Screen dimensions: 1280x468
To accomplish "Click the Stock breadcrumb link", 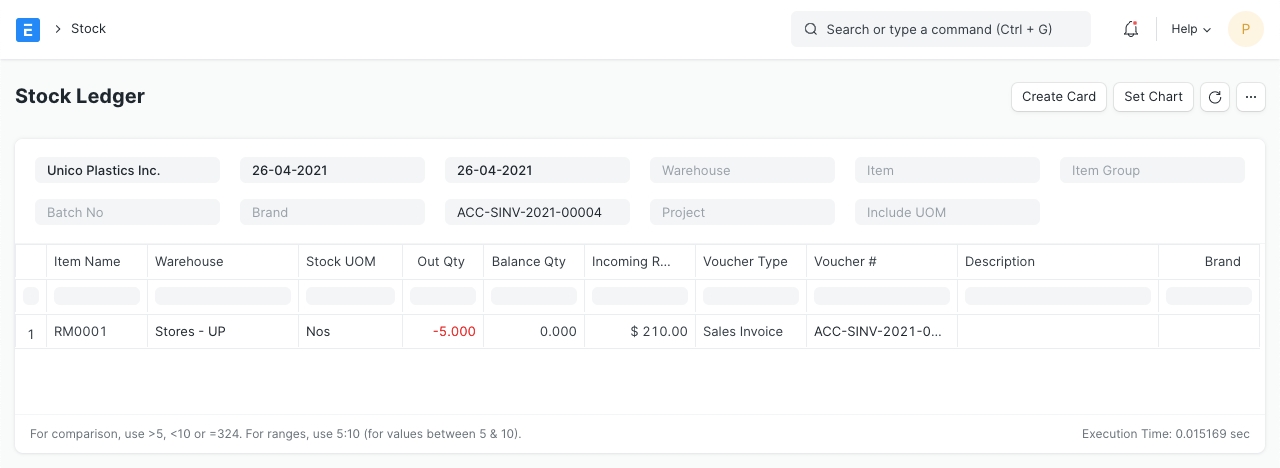I will 88,29.
